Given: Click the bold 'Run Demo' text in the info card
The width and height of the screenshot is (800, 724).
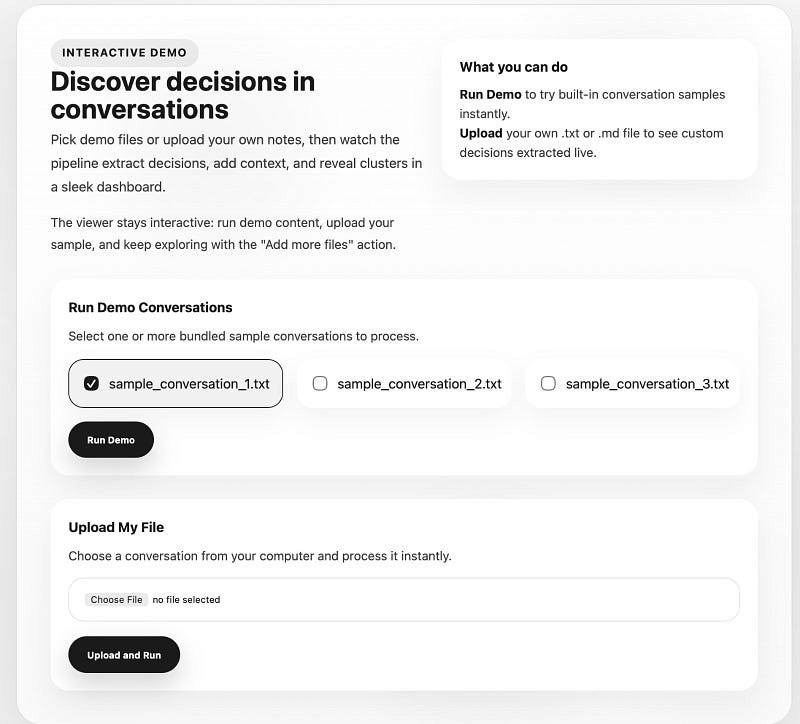Looking at the screenshot, I should point(491,94).
